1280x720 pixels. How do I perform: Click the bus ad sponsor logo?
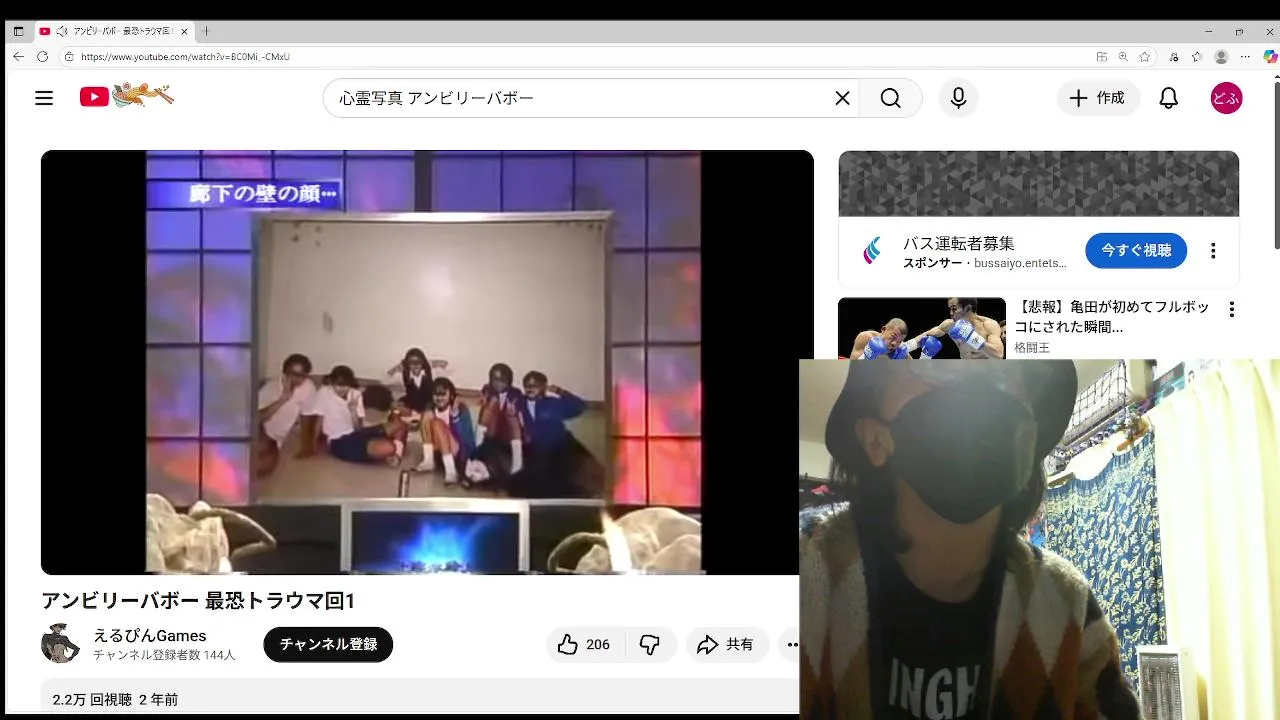pos(871,251)
